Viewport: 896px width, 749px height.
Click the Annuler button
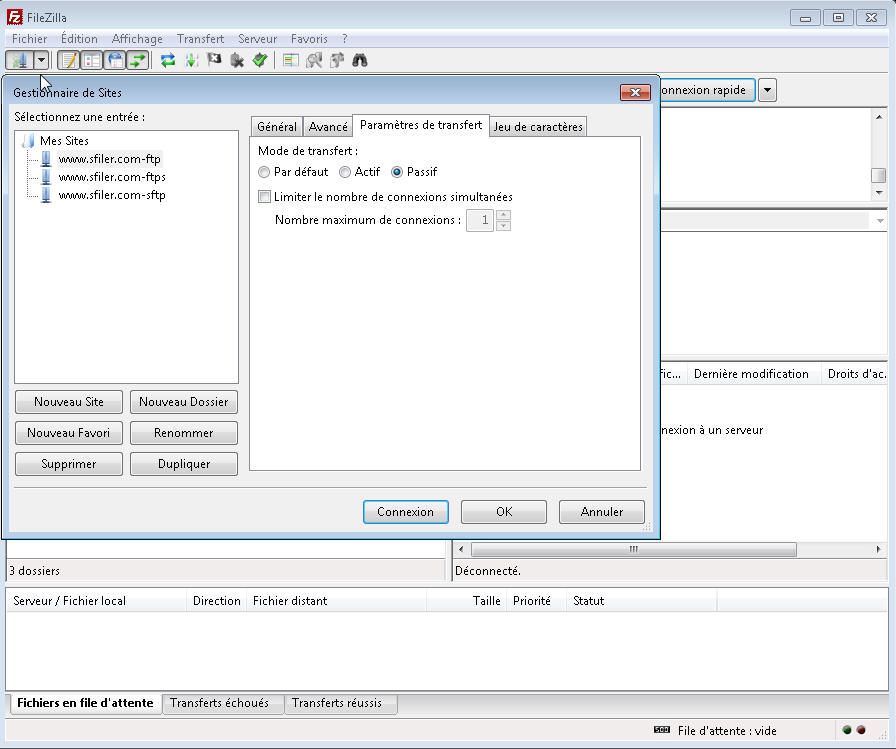pos(602,512)
